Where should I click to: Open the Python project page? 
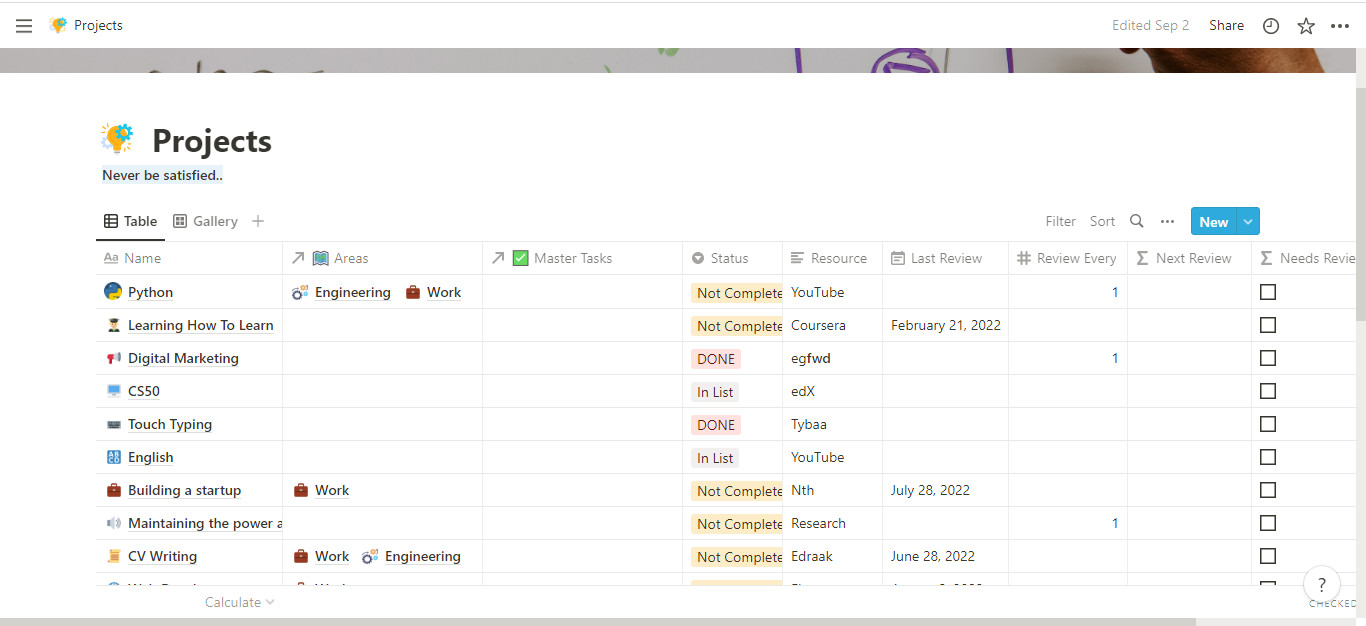tap(150, 292)
